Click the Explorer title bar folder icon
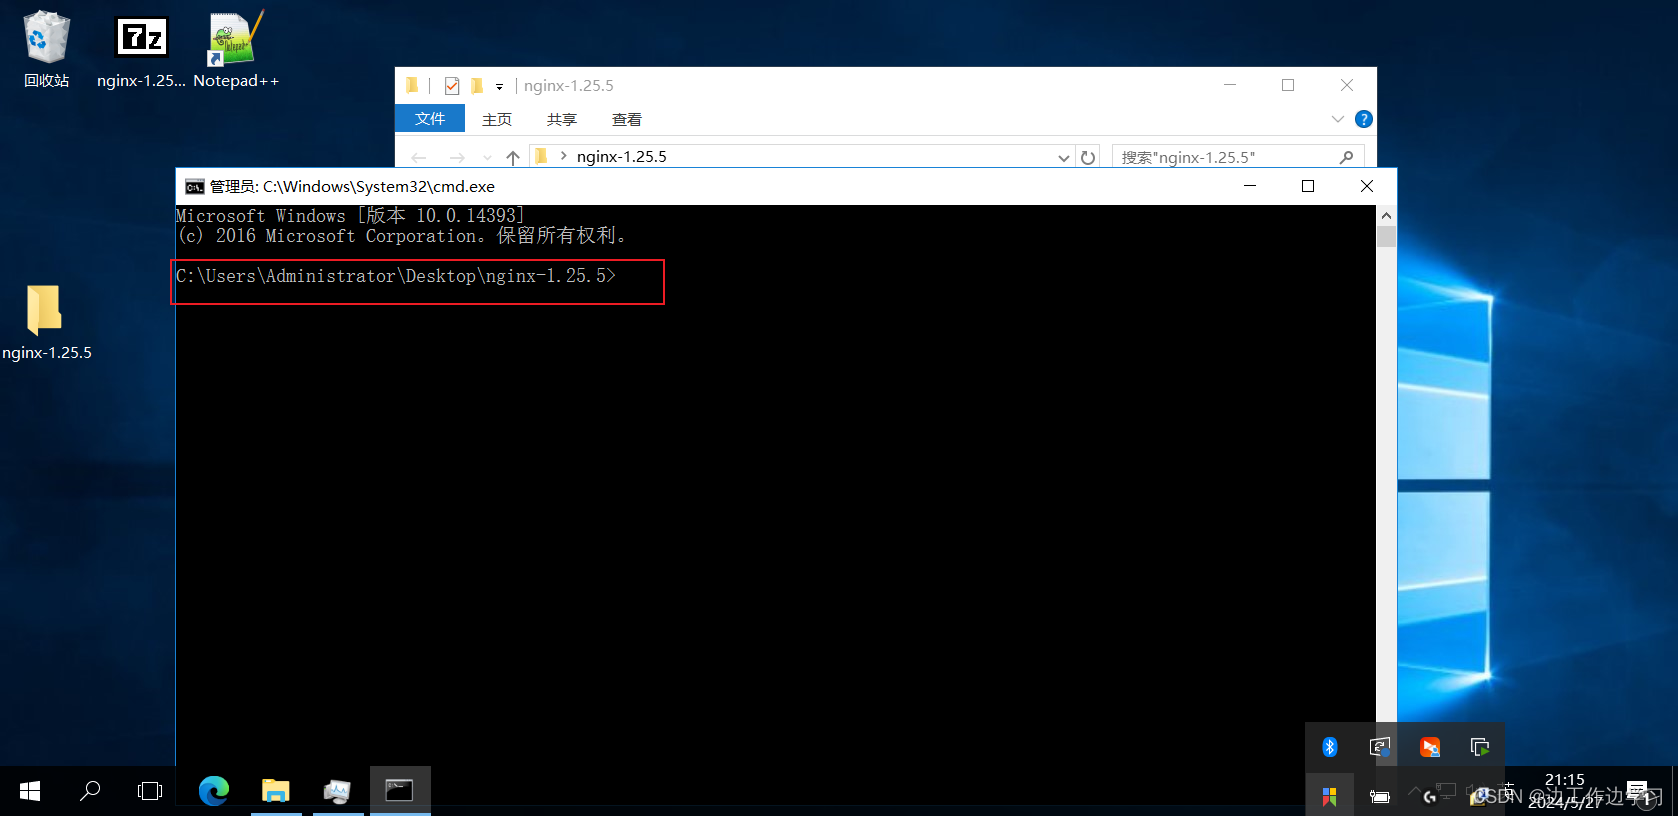This screenshot has height=816, width=1678. pyautogui.click(x=412, y=86)
